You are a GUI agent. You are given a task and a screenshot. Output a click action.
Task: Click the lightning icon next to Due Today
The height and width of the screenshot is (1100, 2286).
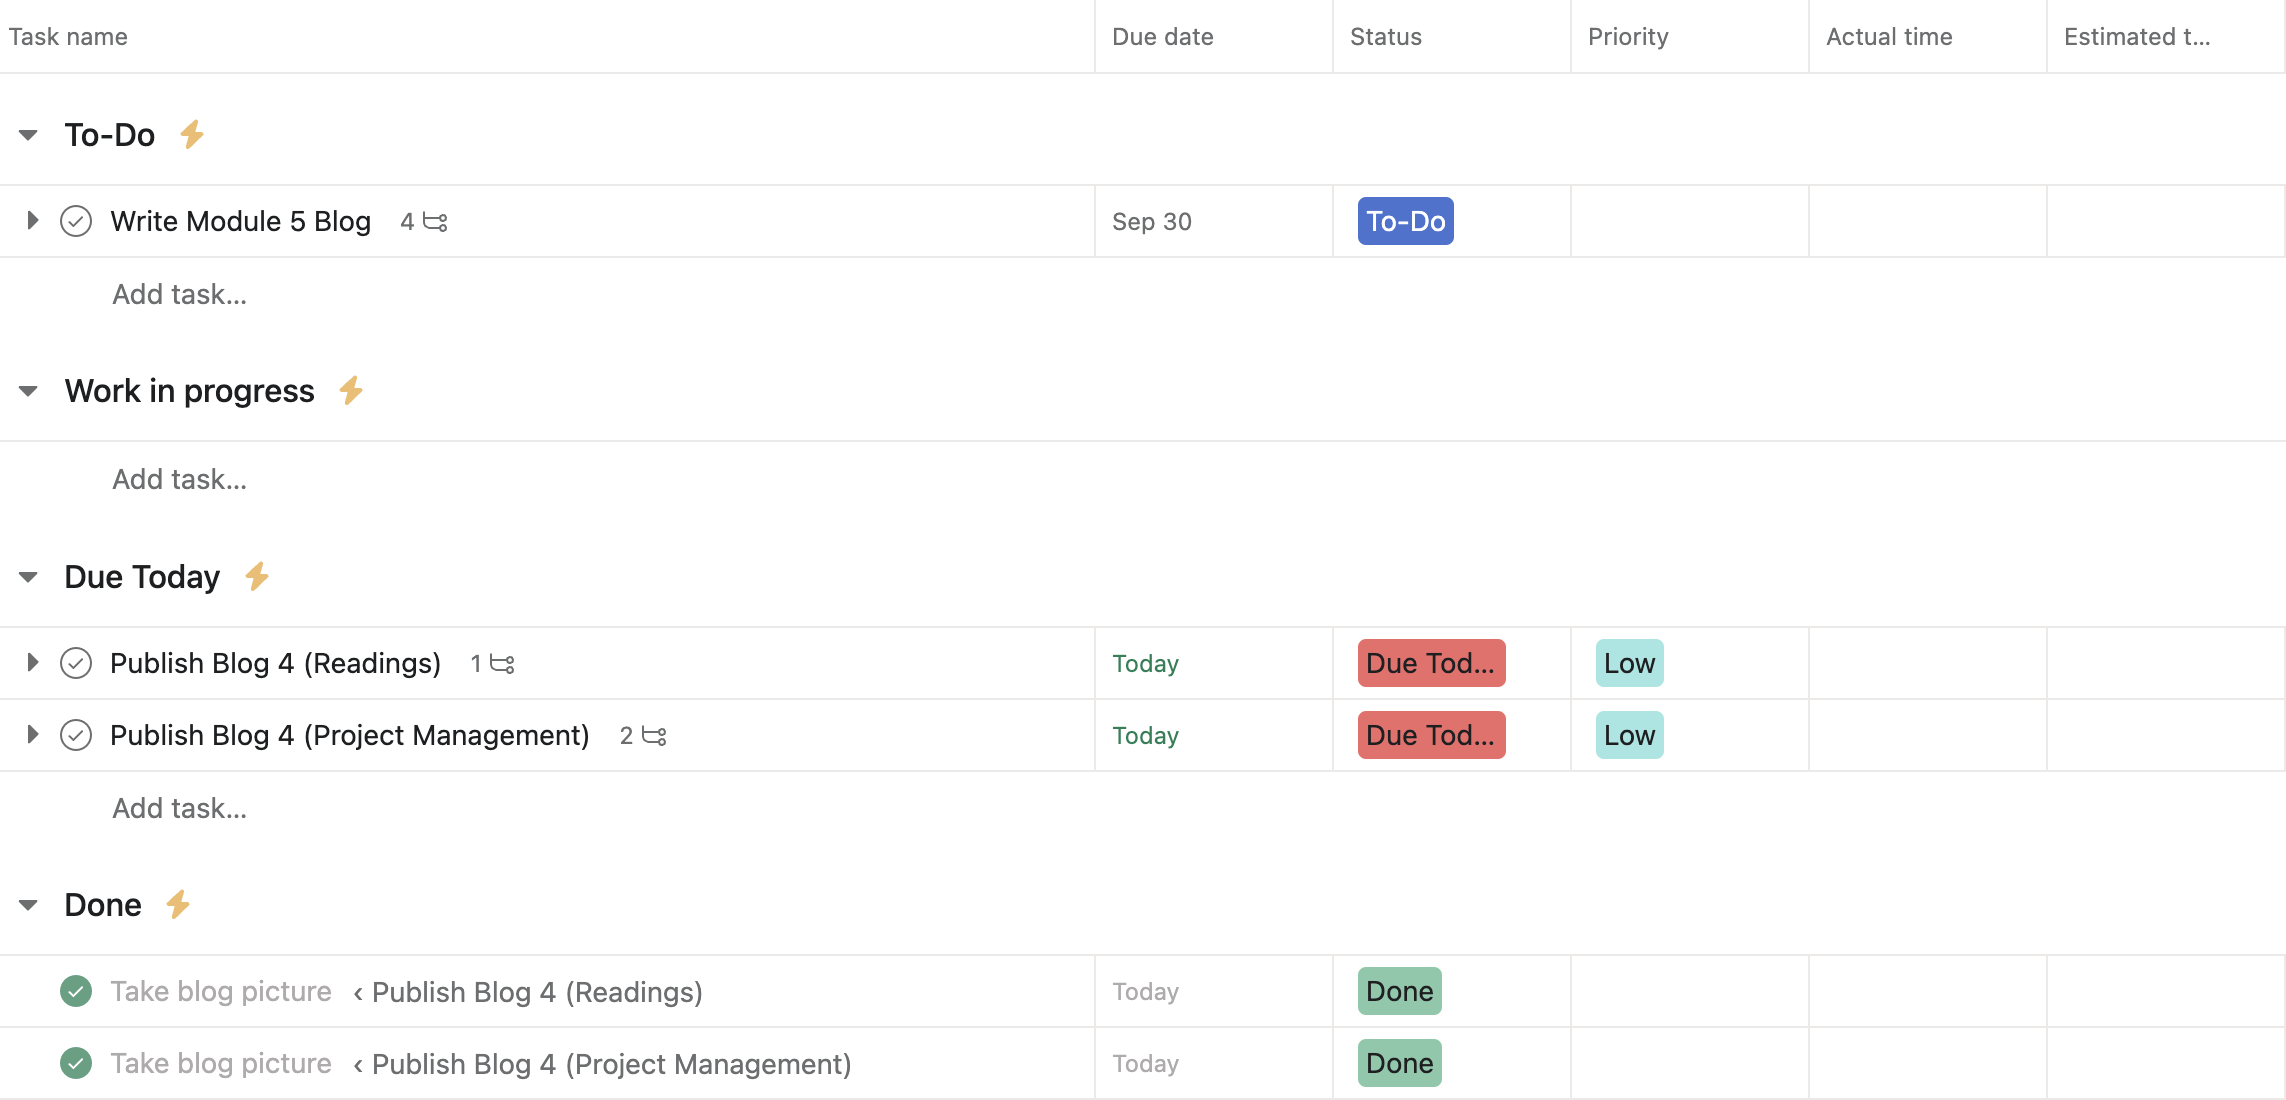click(257, 576)
